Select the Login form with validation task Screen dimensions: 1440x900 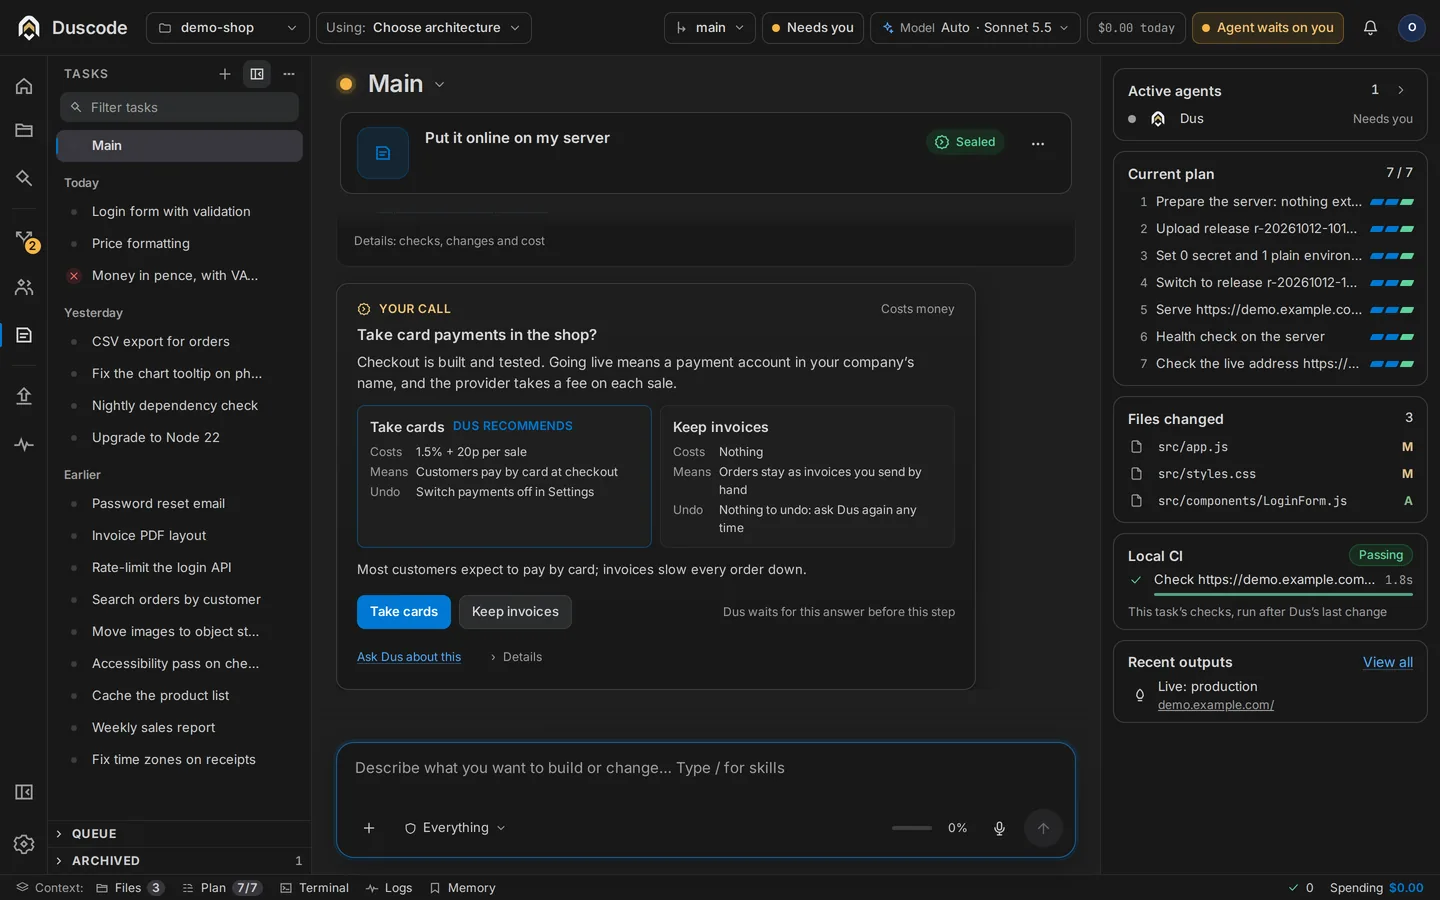pos(180,212)
